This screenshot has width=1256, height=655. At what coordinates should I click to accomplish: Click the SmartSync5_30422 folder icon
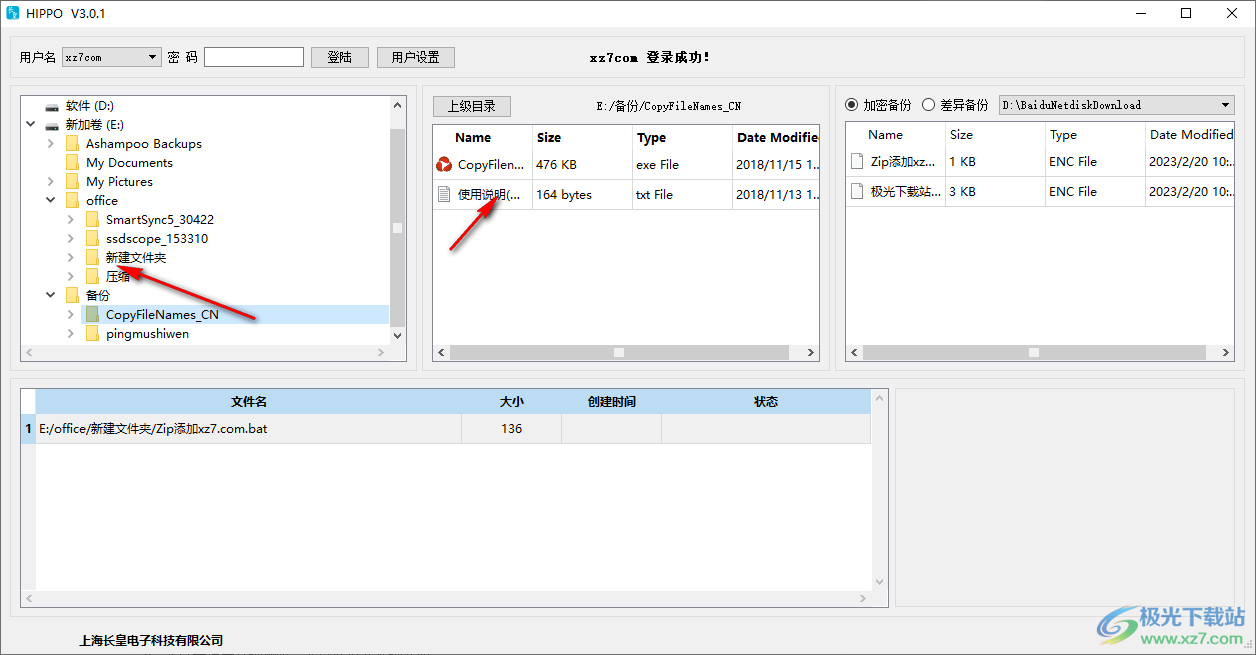tap(92, 220)
